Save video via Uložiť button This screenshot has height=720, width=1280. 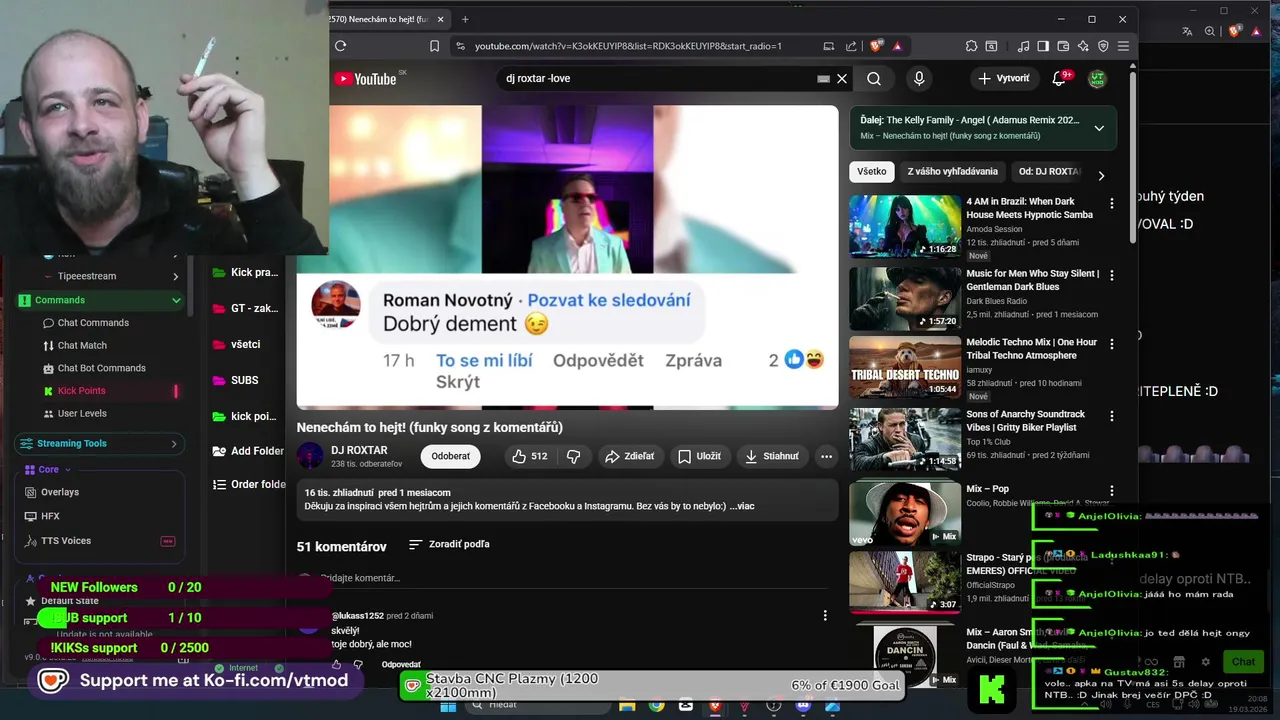click(699, 456)
